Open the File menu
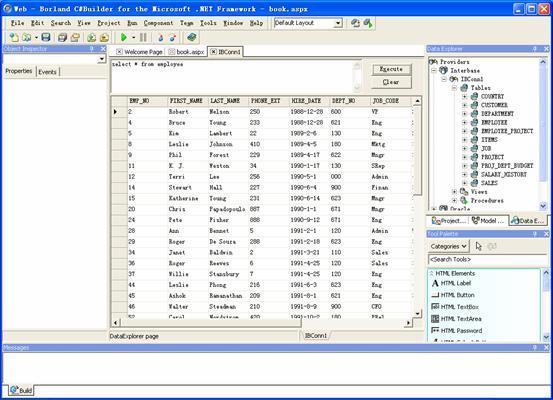Screen dimensions: 553x400 click(17, 23)
